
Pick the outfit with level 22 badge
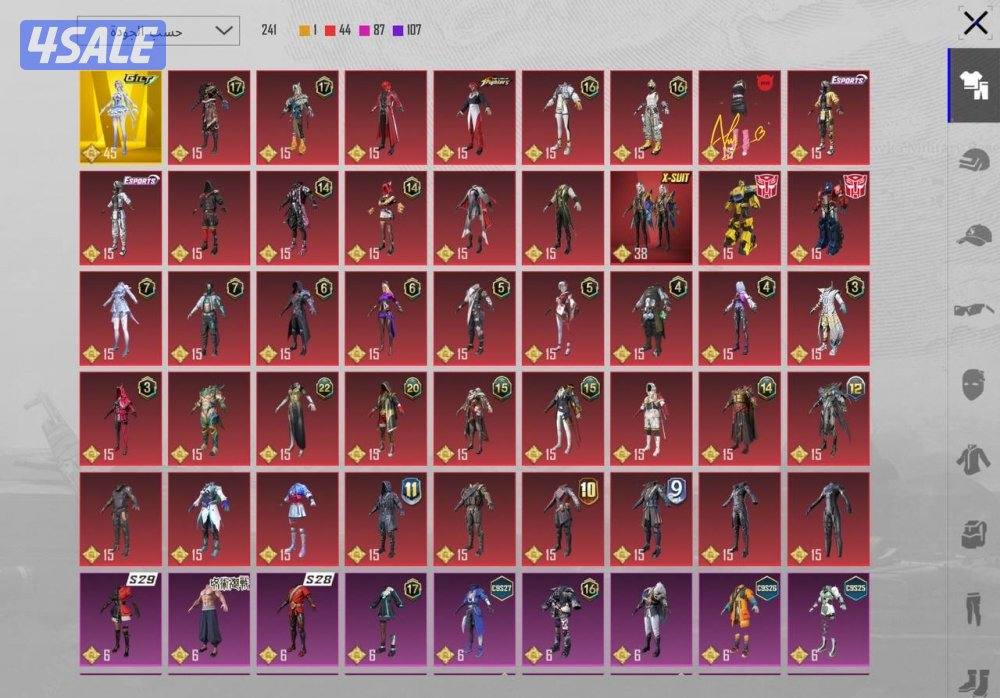tap(297, 418)
